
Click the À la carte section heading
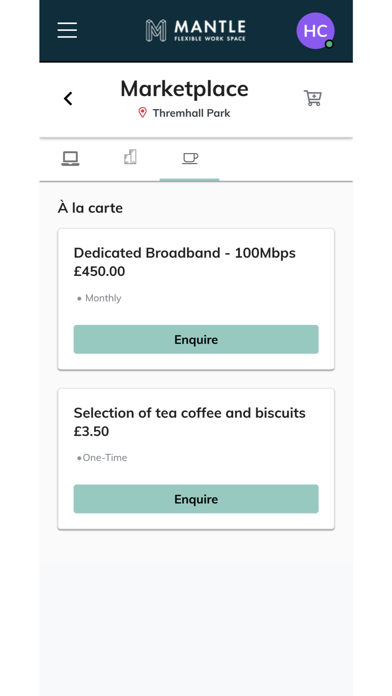(90, 208)
